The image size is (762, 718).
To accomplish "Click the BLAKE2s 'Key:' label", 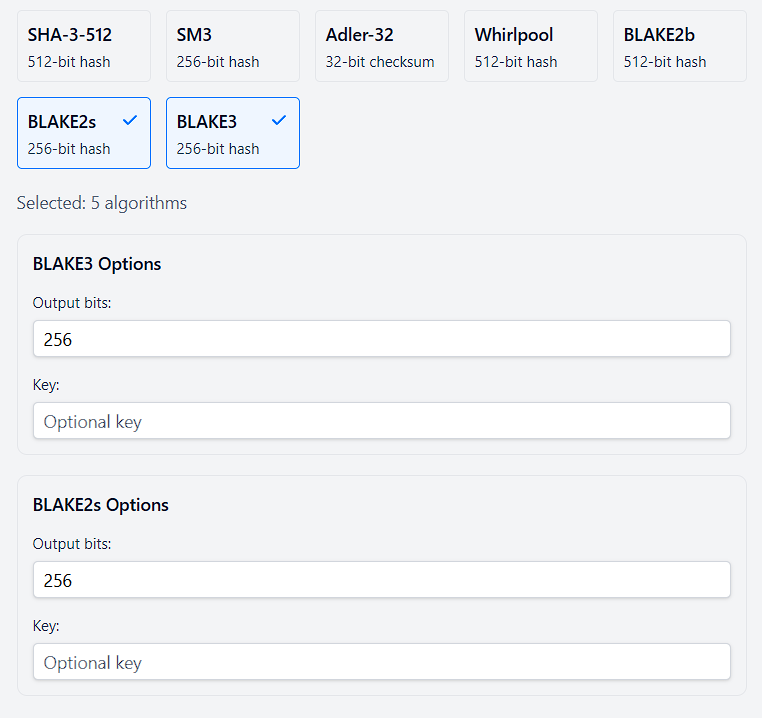I will pos(46,626).
